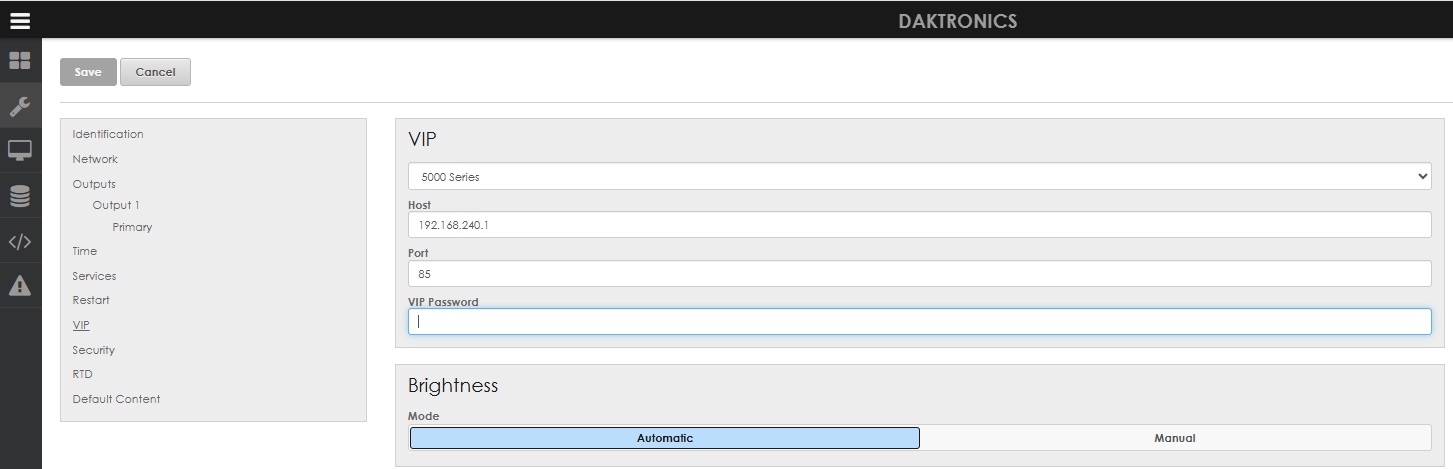Image resolution: width=1453 pixels, height=469 pixels.
Task: Click the Host address input field
Action: [x=919, y=225]
